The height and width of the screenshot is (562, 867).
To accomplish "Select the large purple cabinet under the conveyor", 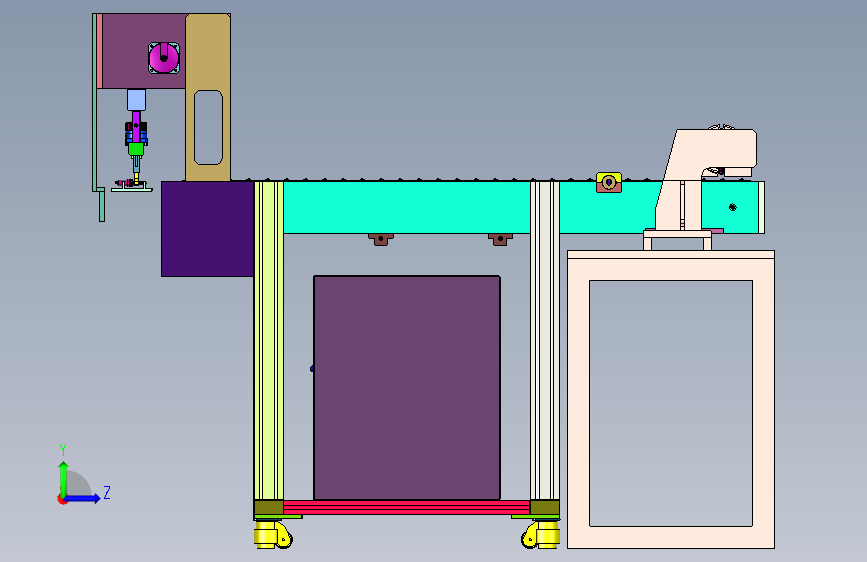I will point(407,388).
